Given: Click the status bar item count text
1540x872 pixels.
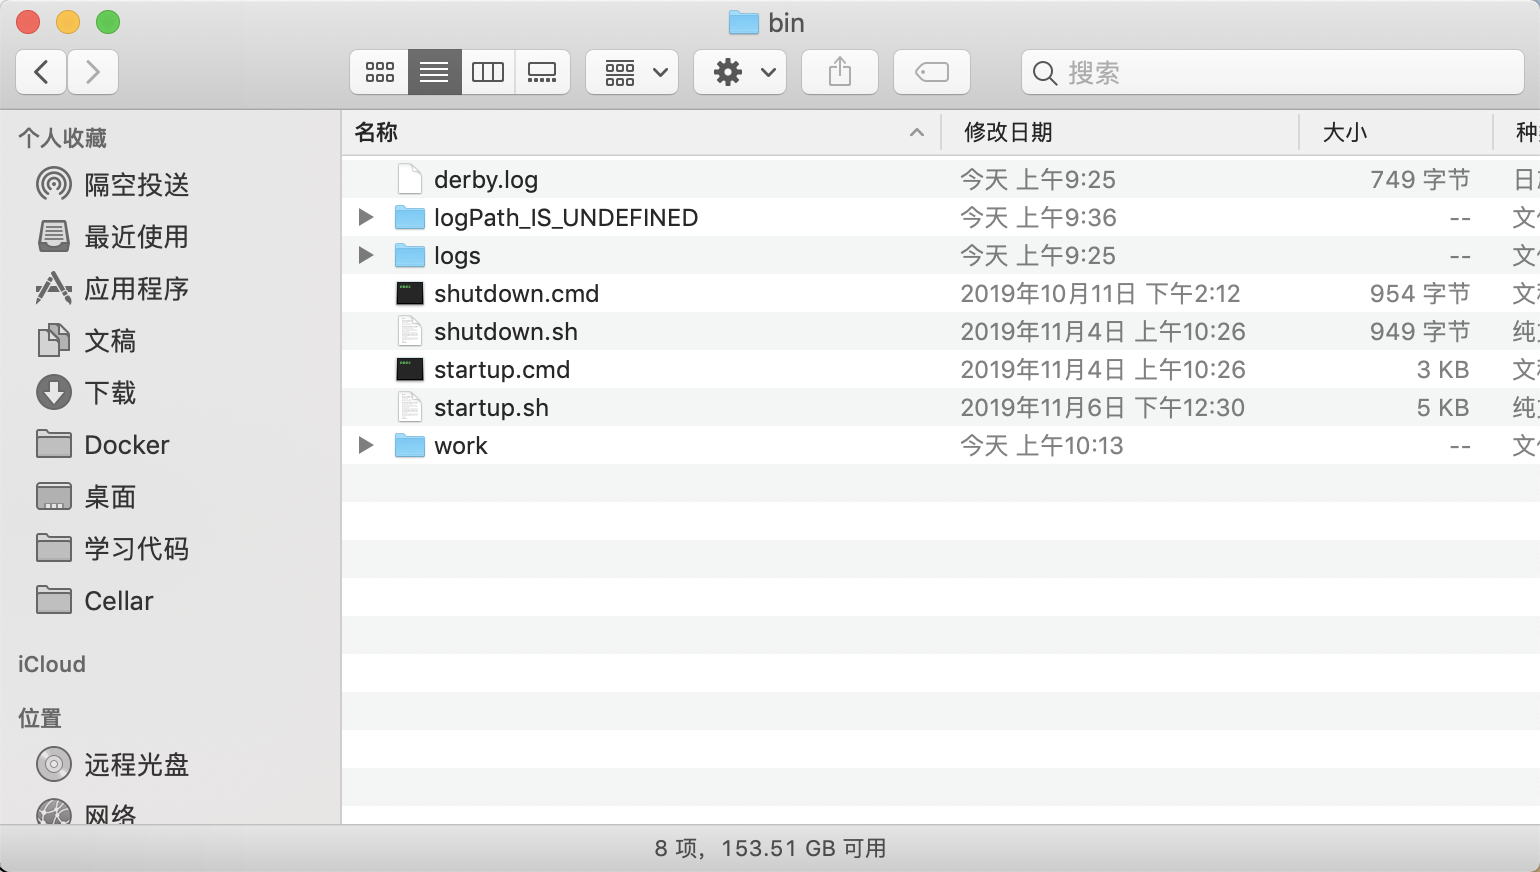Looking at the screenshot, I should [770, 848].
